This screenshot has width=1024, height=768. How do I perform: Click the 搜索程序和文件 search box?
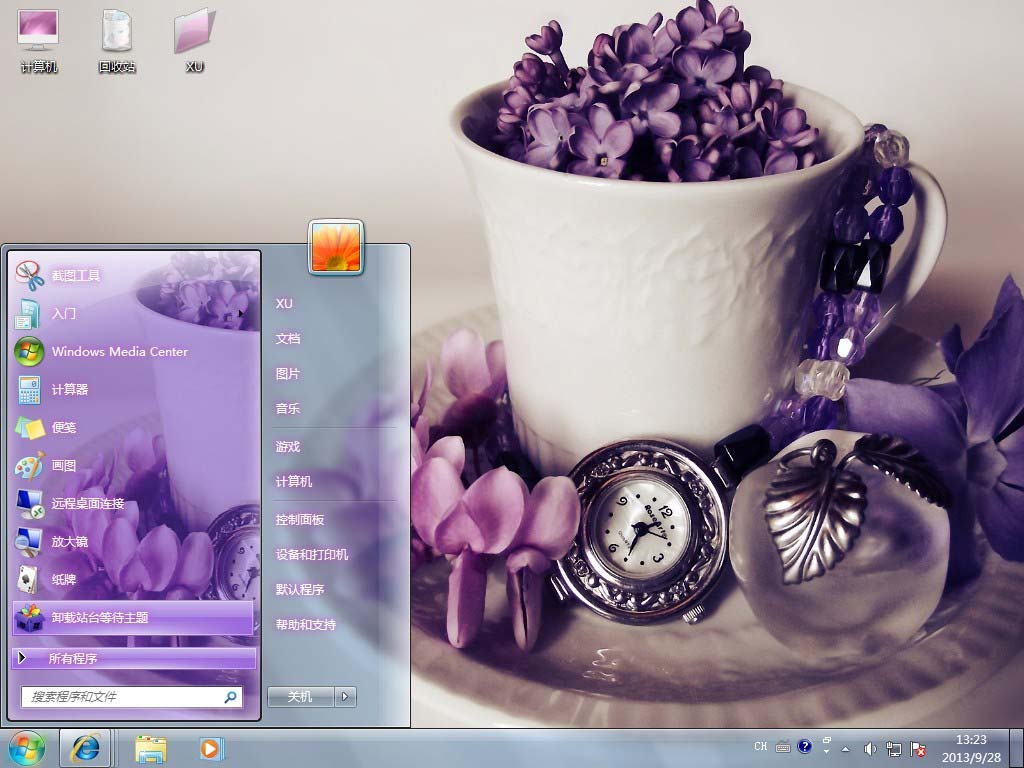[x=120, y=697]
